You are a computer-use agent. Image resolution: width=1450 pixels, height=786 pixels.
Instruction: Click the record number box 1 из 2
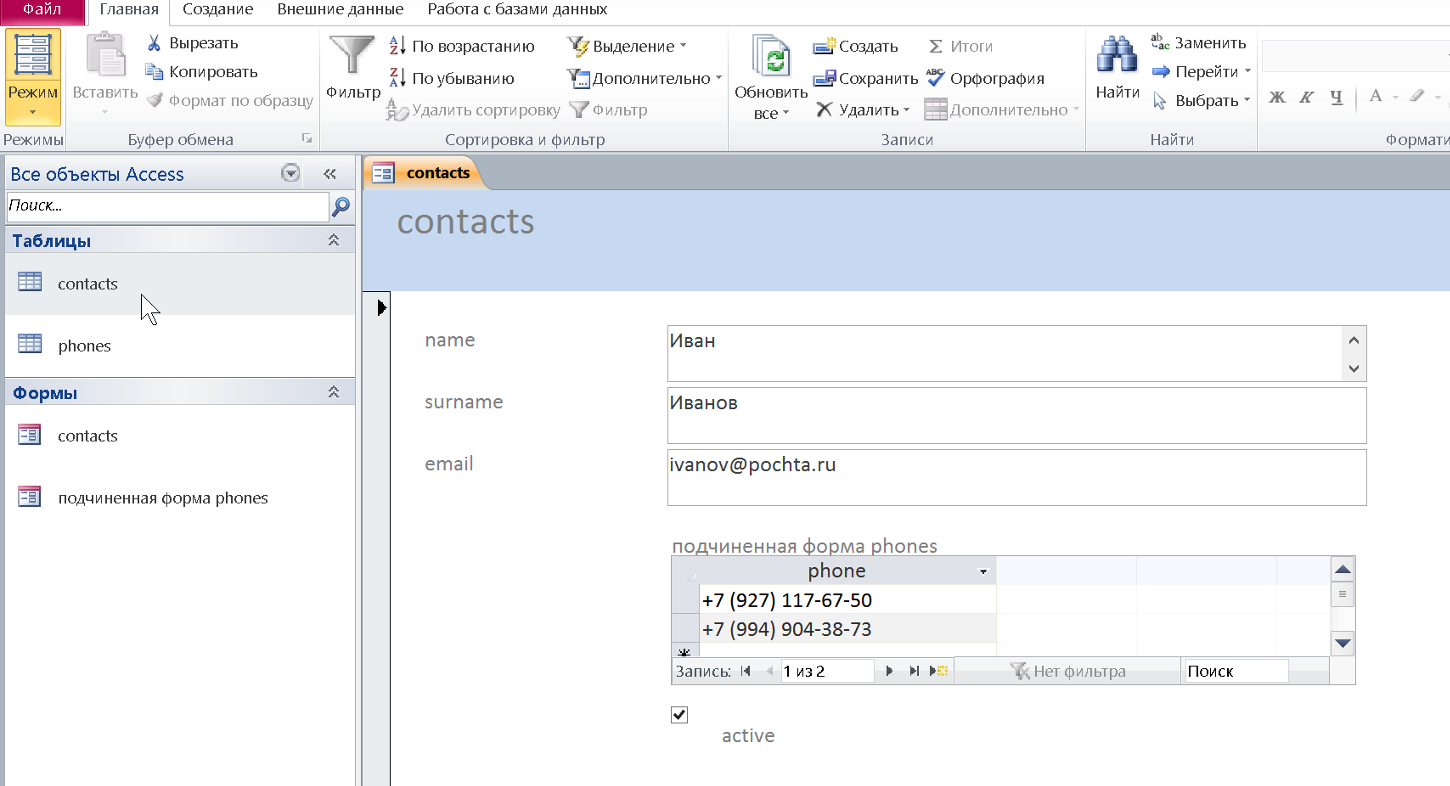coord(827,671)
